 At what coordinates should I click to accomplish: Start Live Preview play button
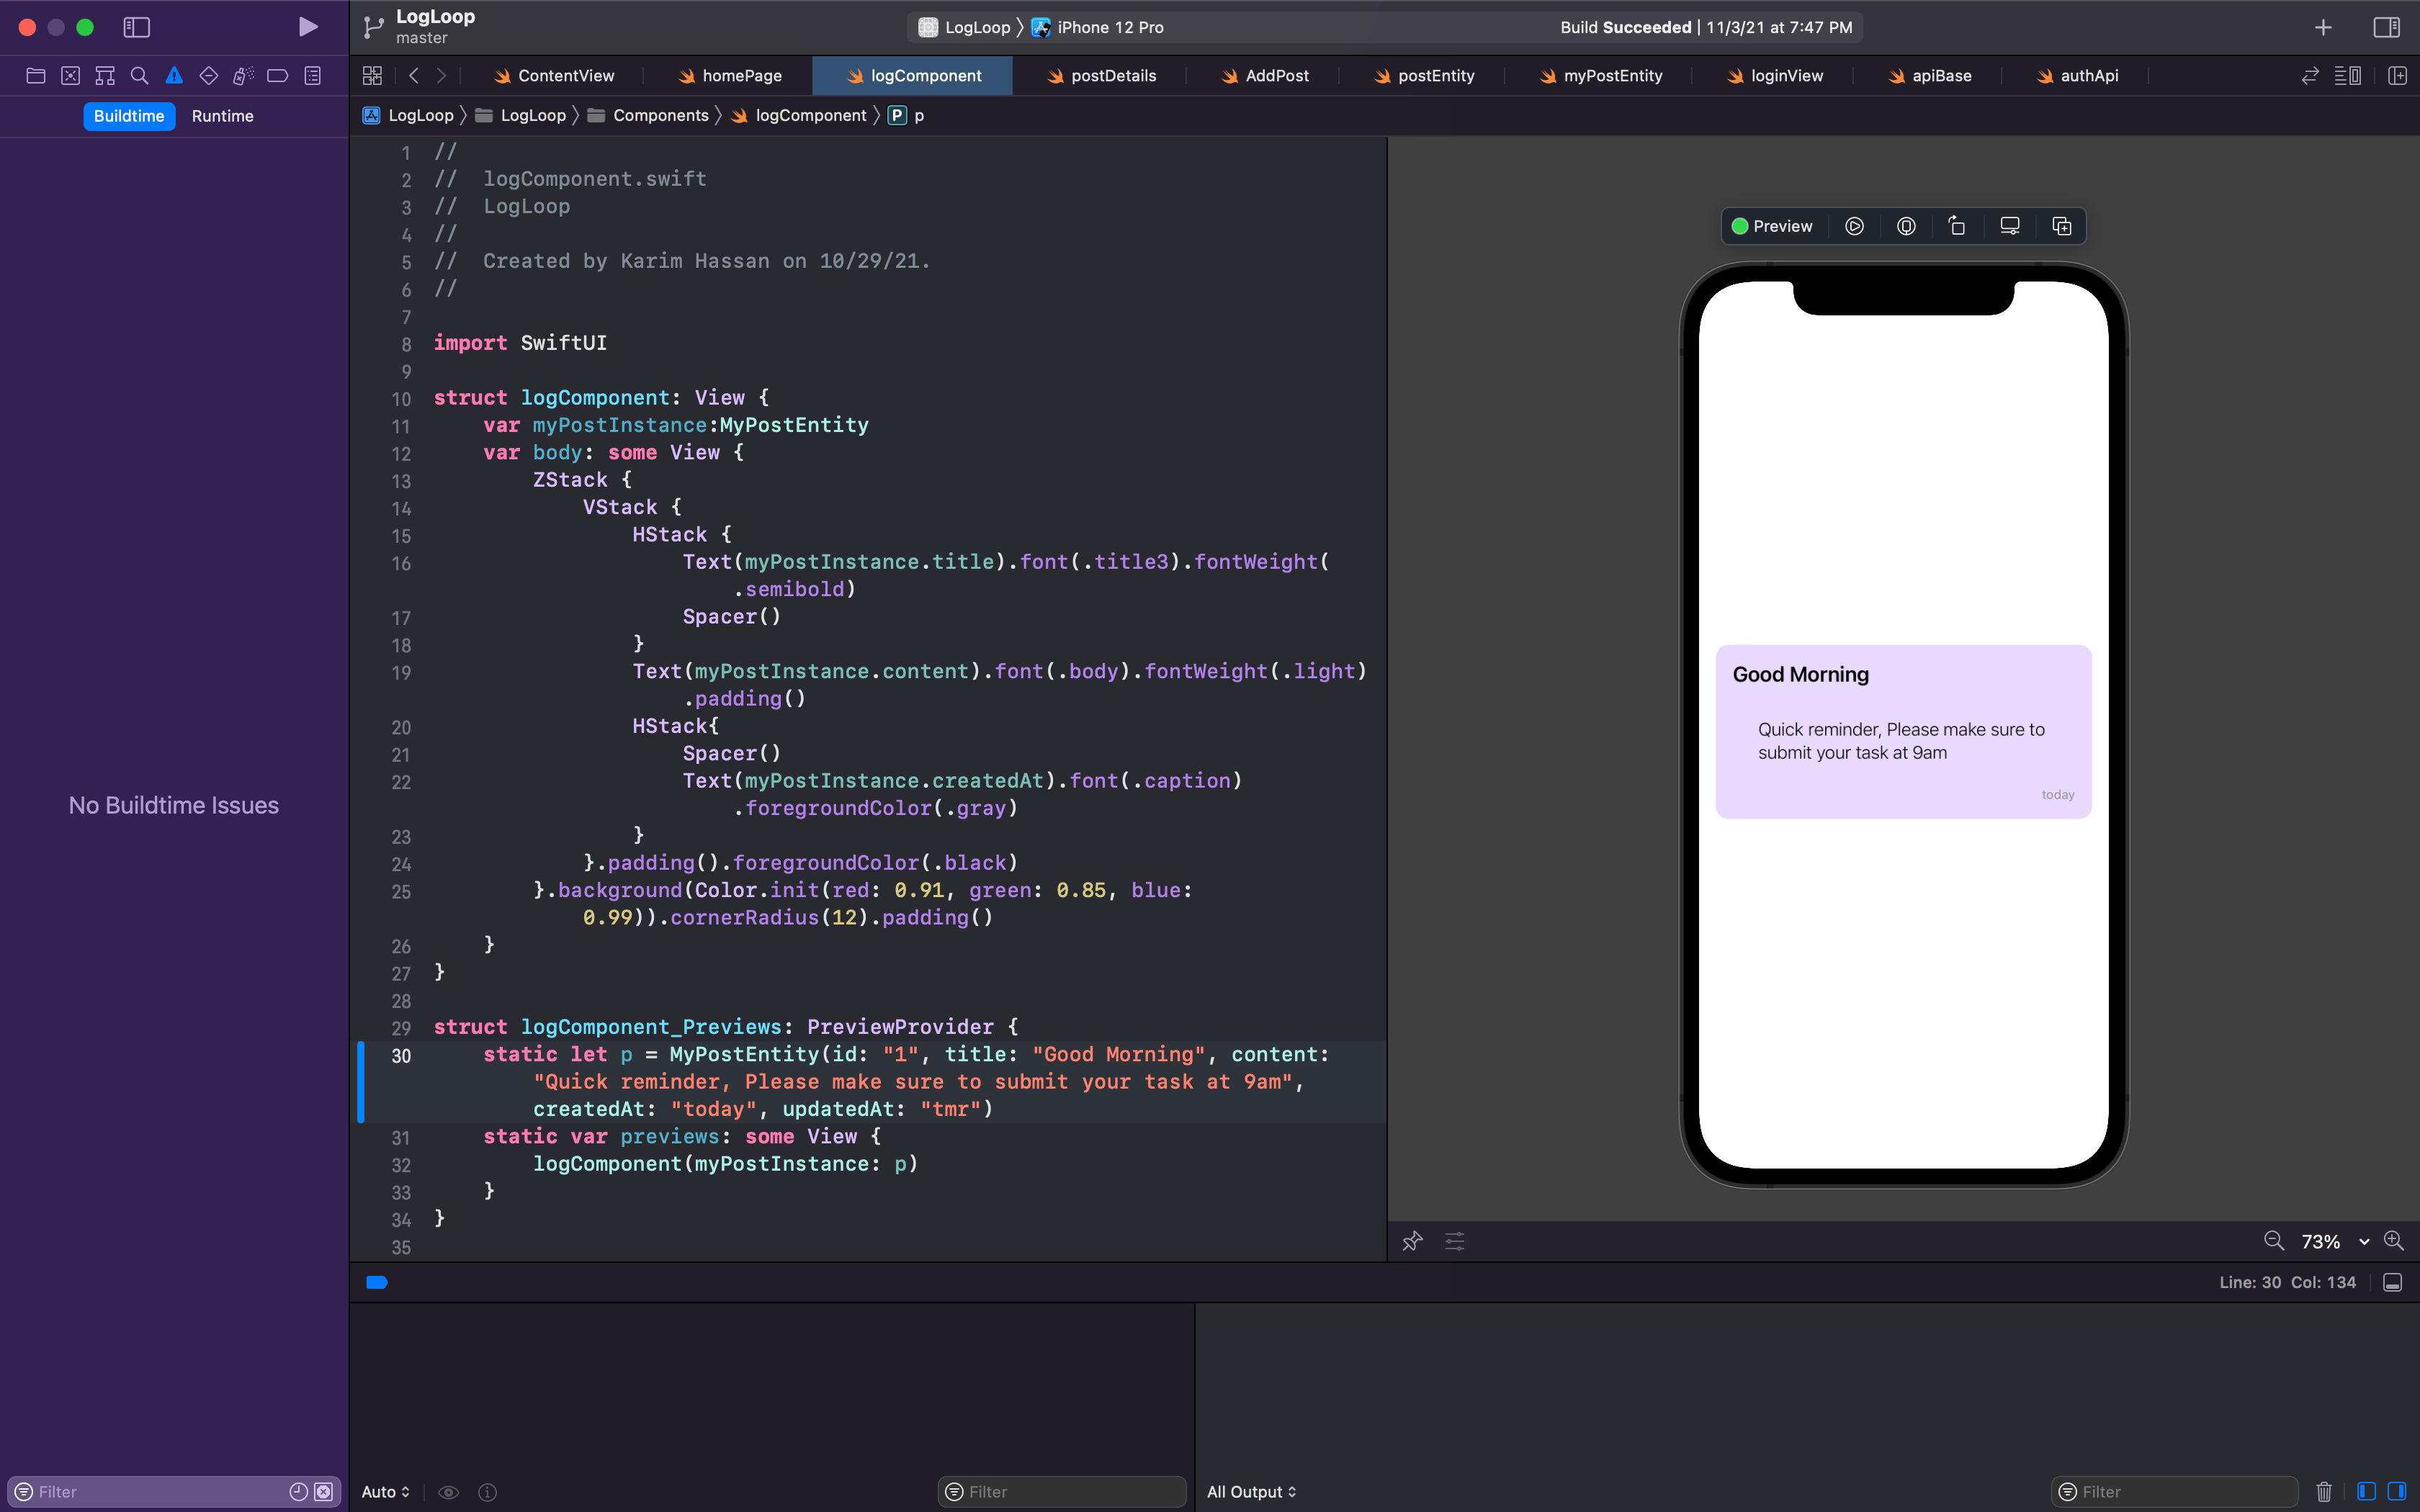[1854, 226]
